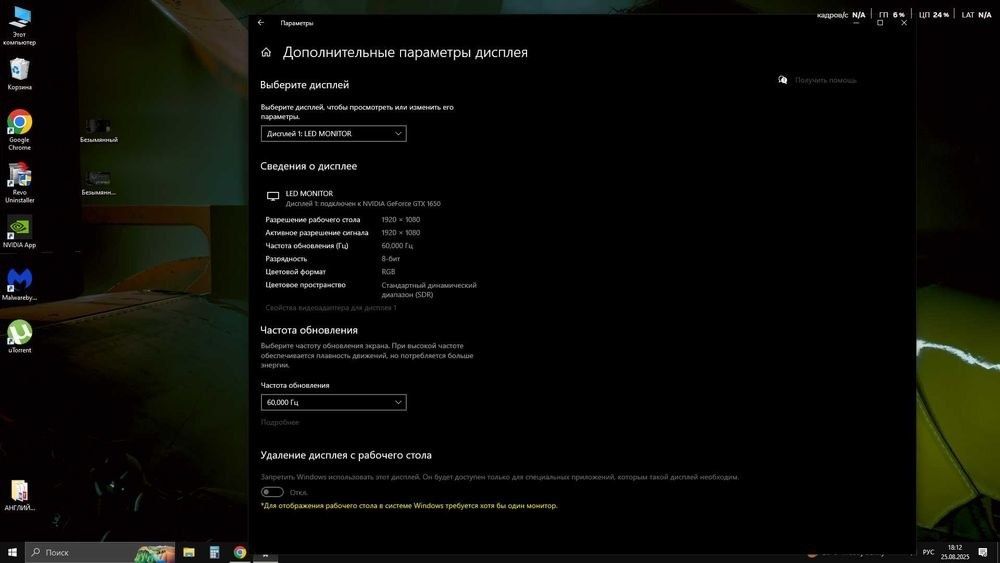
Task: Open Корзина recycle bin icon
Action: click(19, 73)
